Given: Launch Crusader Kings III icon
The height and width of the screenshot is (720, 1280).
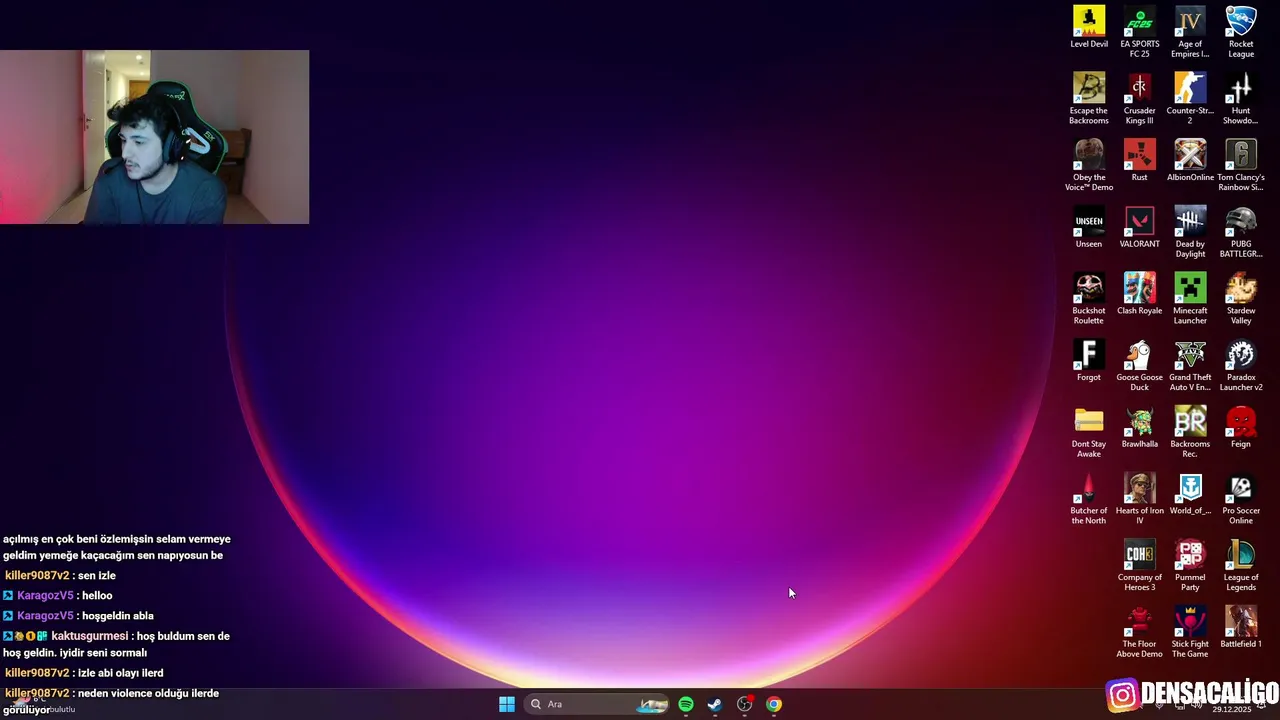Looking at the screenshot, I should pyautogui.click(x=1140, y=99).
